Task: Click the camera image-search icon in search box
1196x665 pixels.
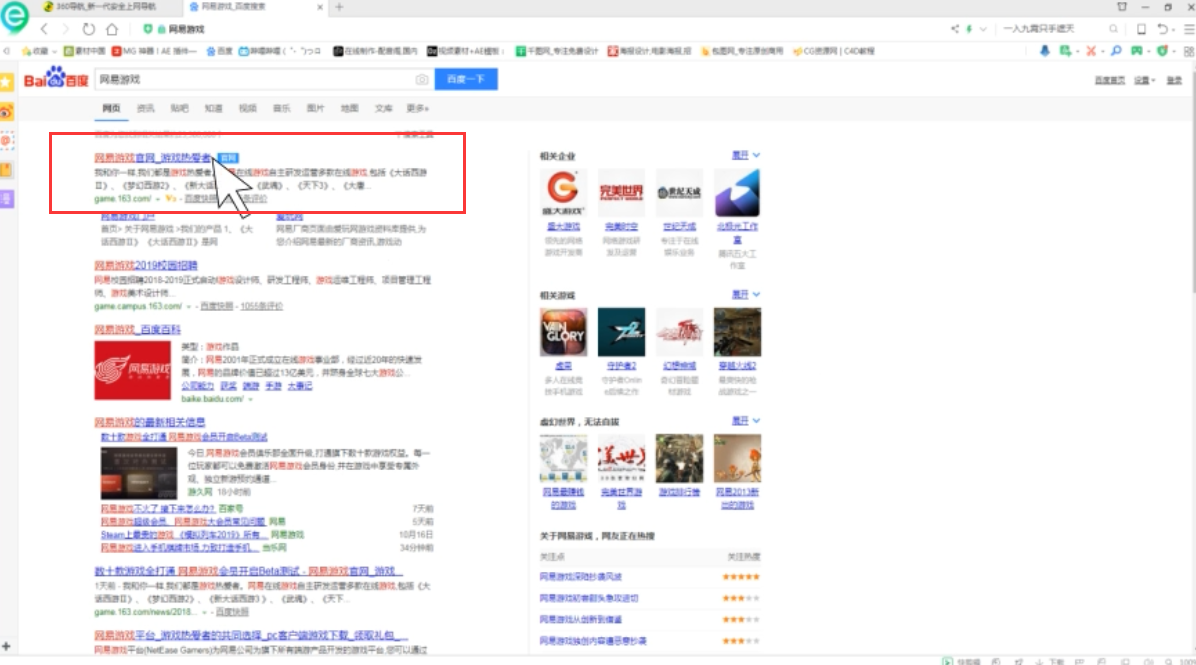Action: 422,79
